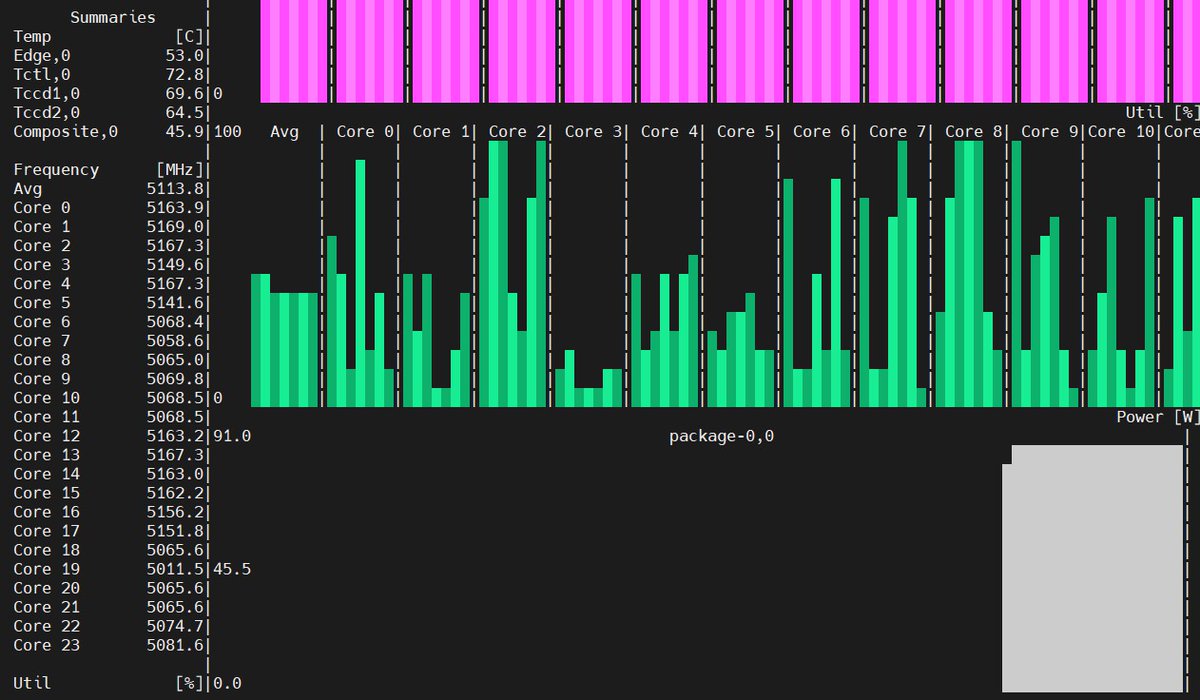This screenshot has height=700, width=1200.
Task: Click the "Power [W]" graph title
Action: click(x=1157, y=416)
